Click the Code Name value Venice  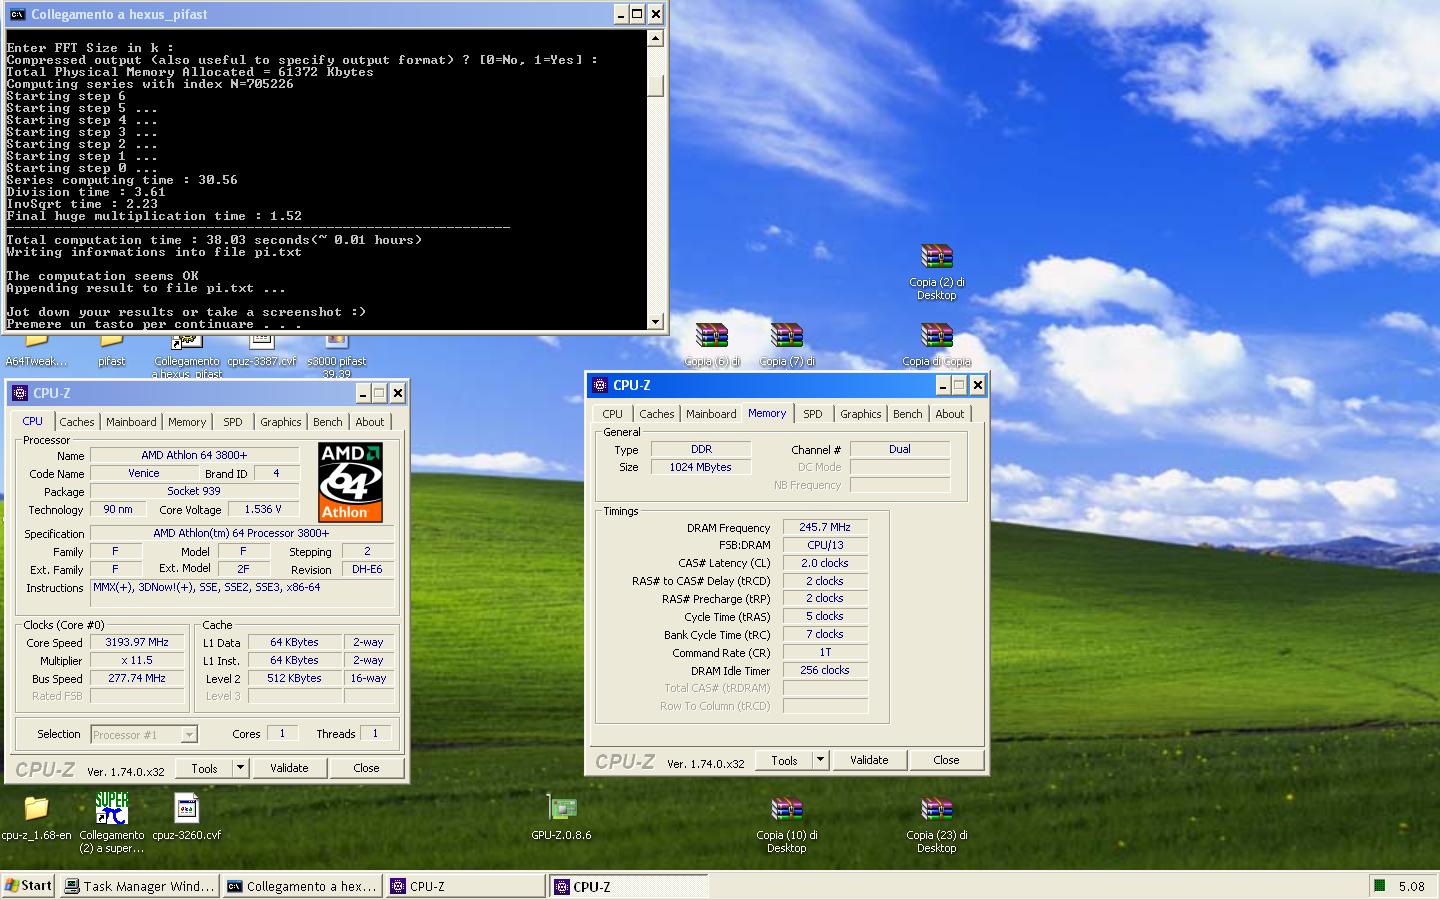(x=143, y=473)
